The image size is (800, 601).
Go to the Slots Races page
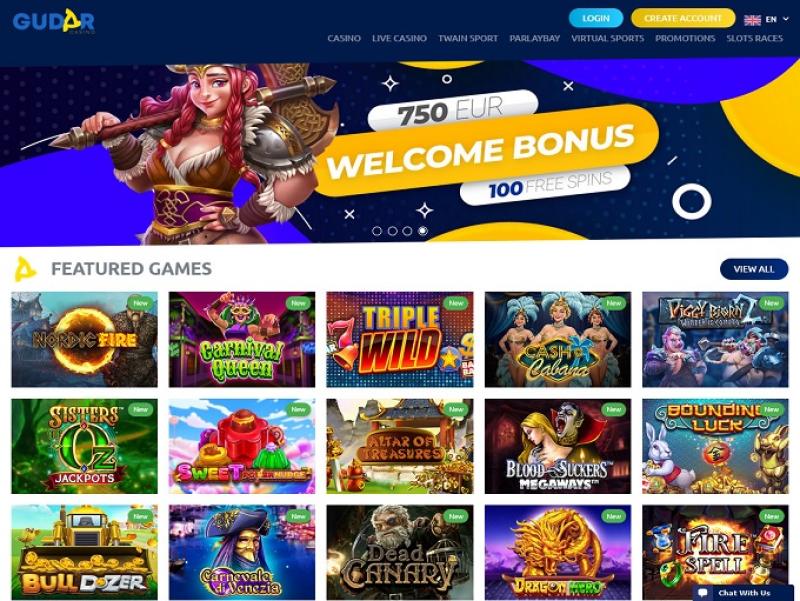click(755, 38)
